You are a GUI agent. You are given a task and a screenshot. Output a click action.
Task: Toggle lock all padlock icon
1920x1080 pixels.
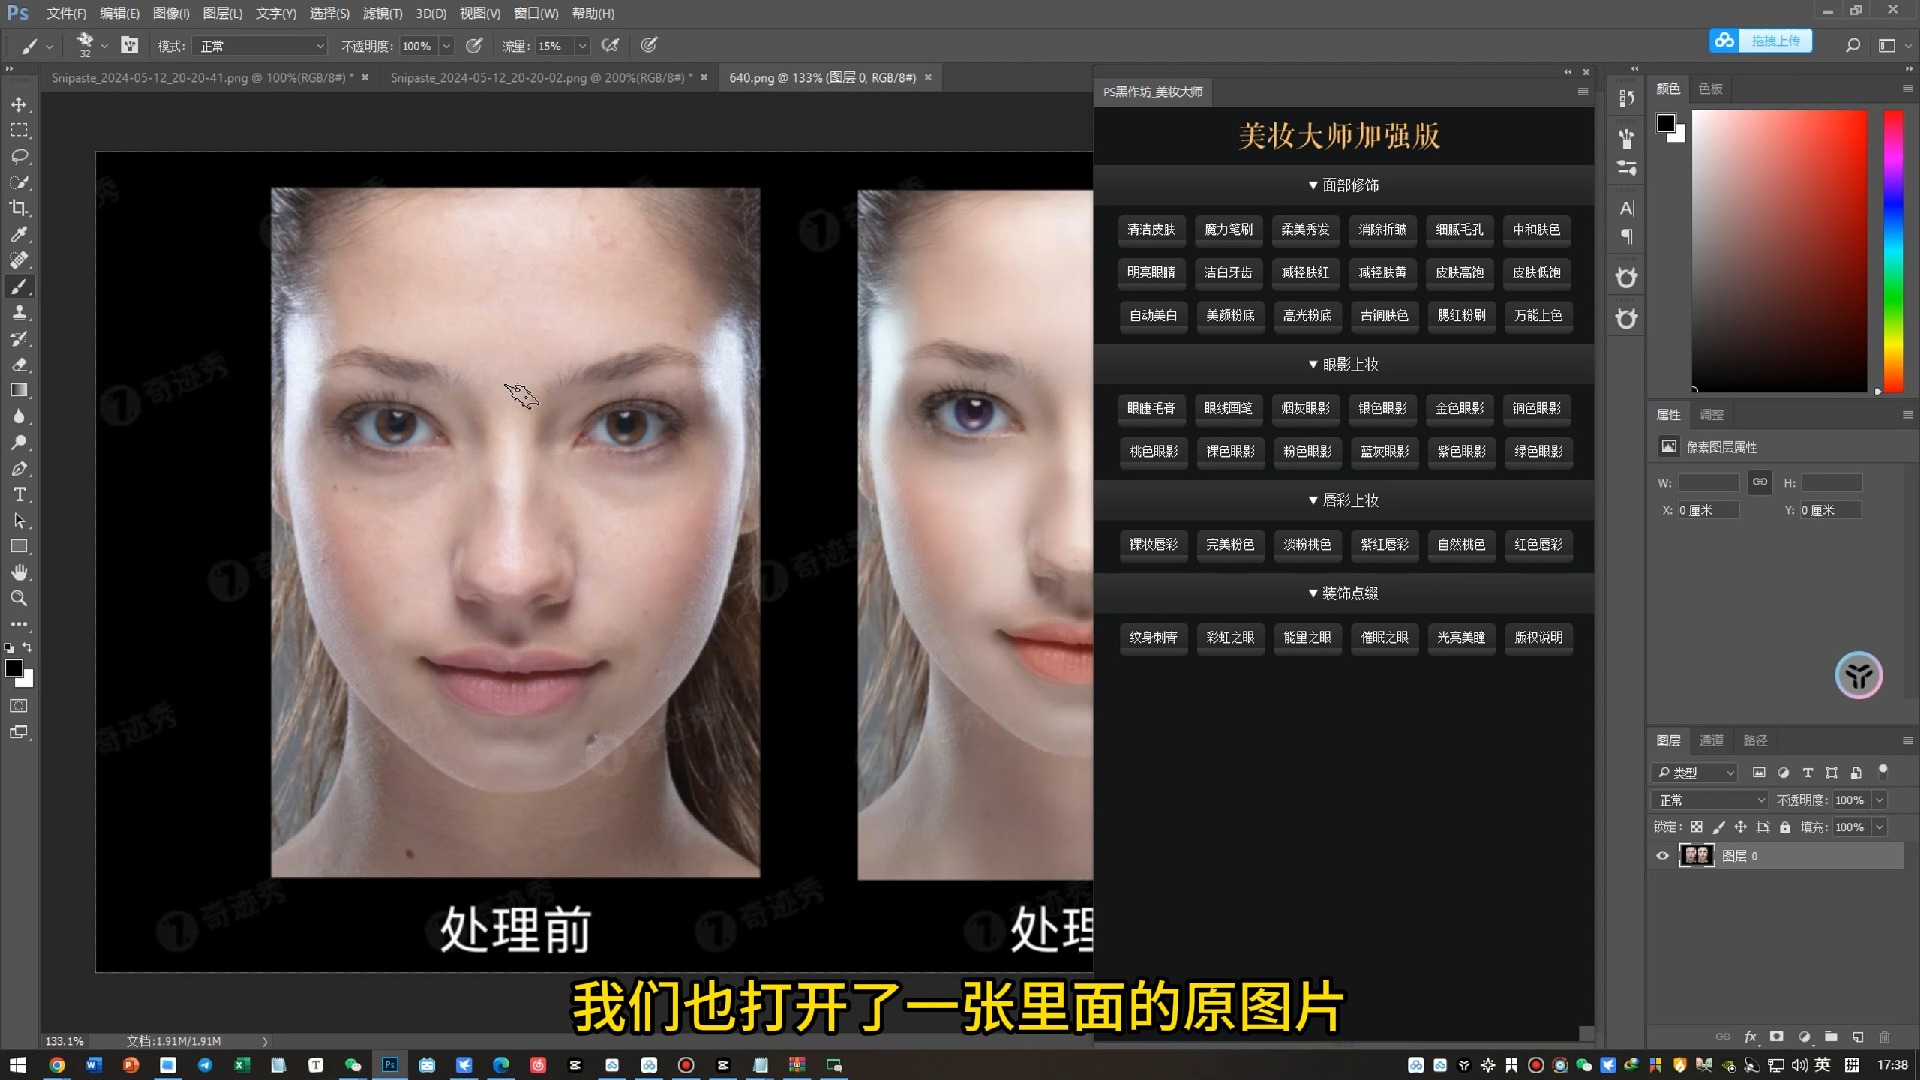[1785, 827]
